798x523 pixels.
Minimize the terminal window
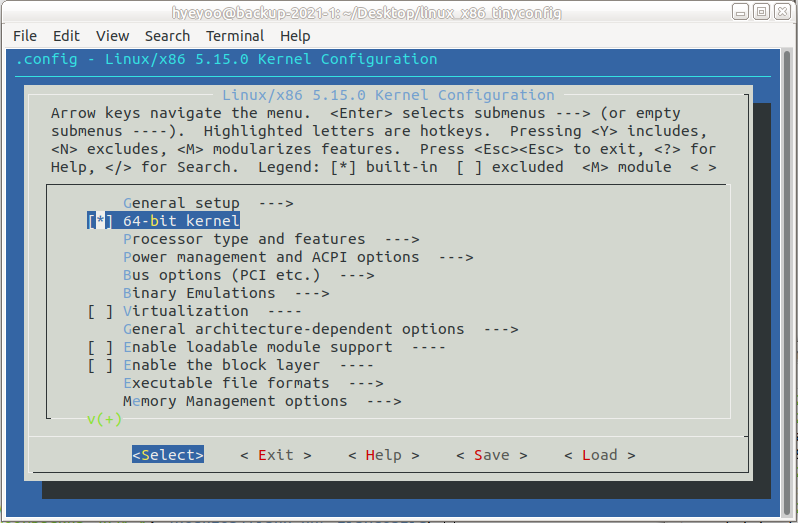coord(740,11)
